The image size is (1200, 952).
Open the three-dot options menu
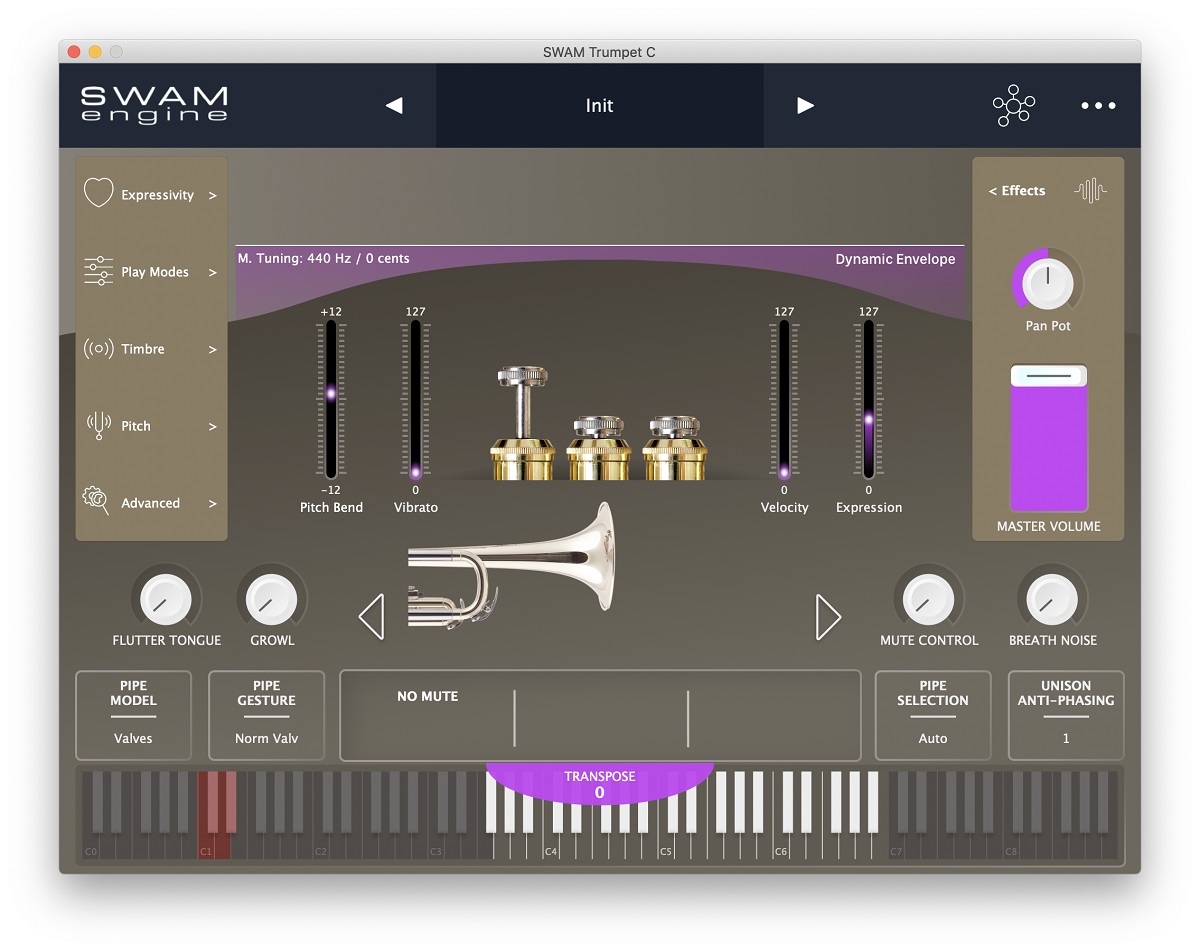[x=1098, y=105]
